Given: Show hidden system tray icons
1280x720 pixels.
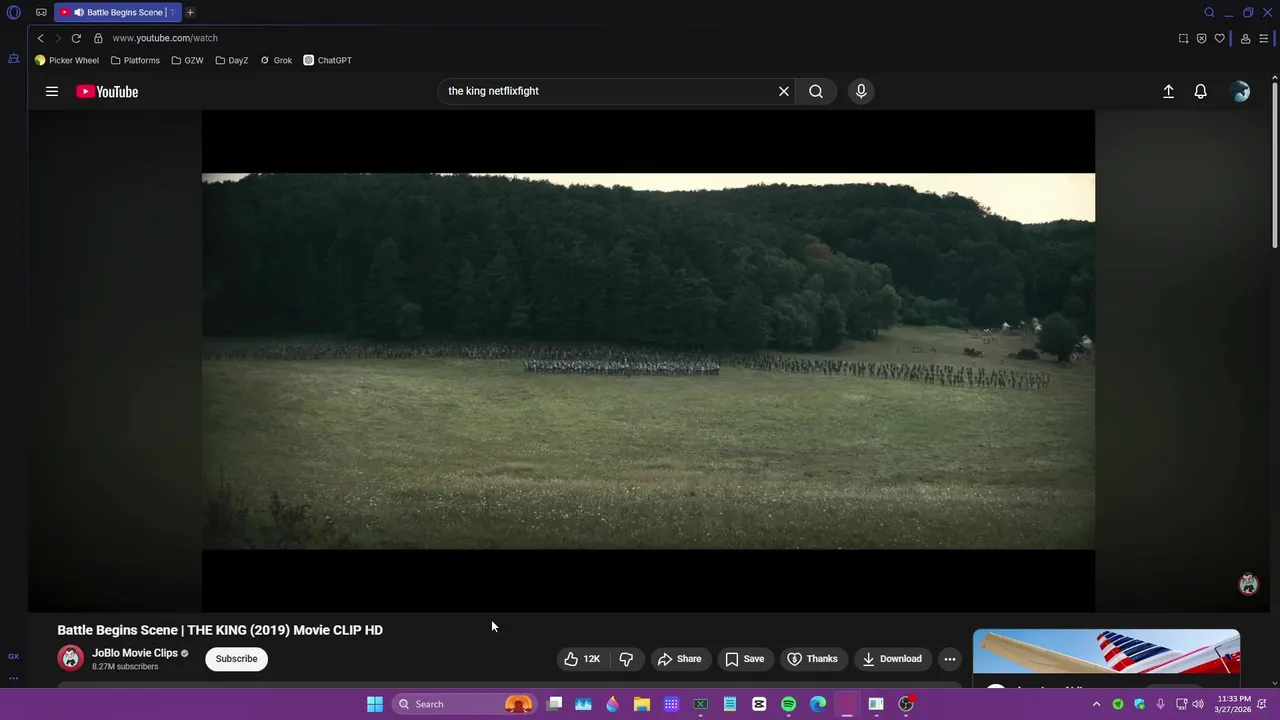Looking at the screenshot, I should coord(1096,704).
